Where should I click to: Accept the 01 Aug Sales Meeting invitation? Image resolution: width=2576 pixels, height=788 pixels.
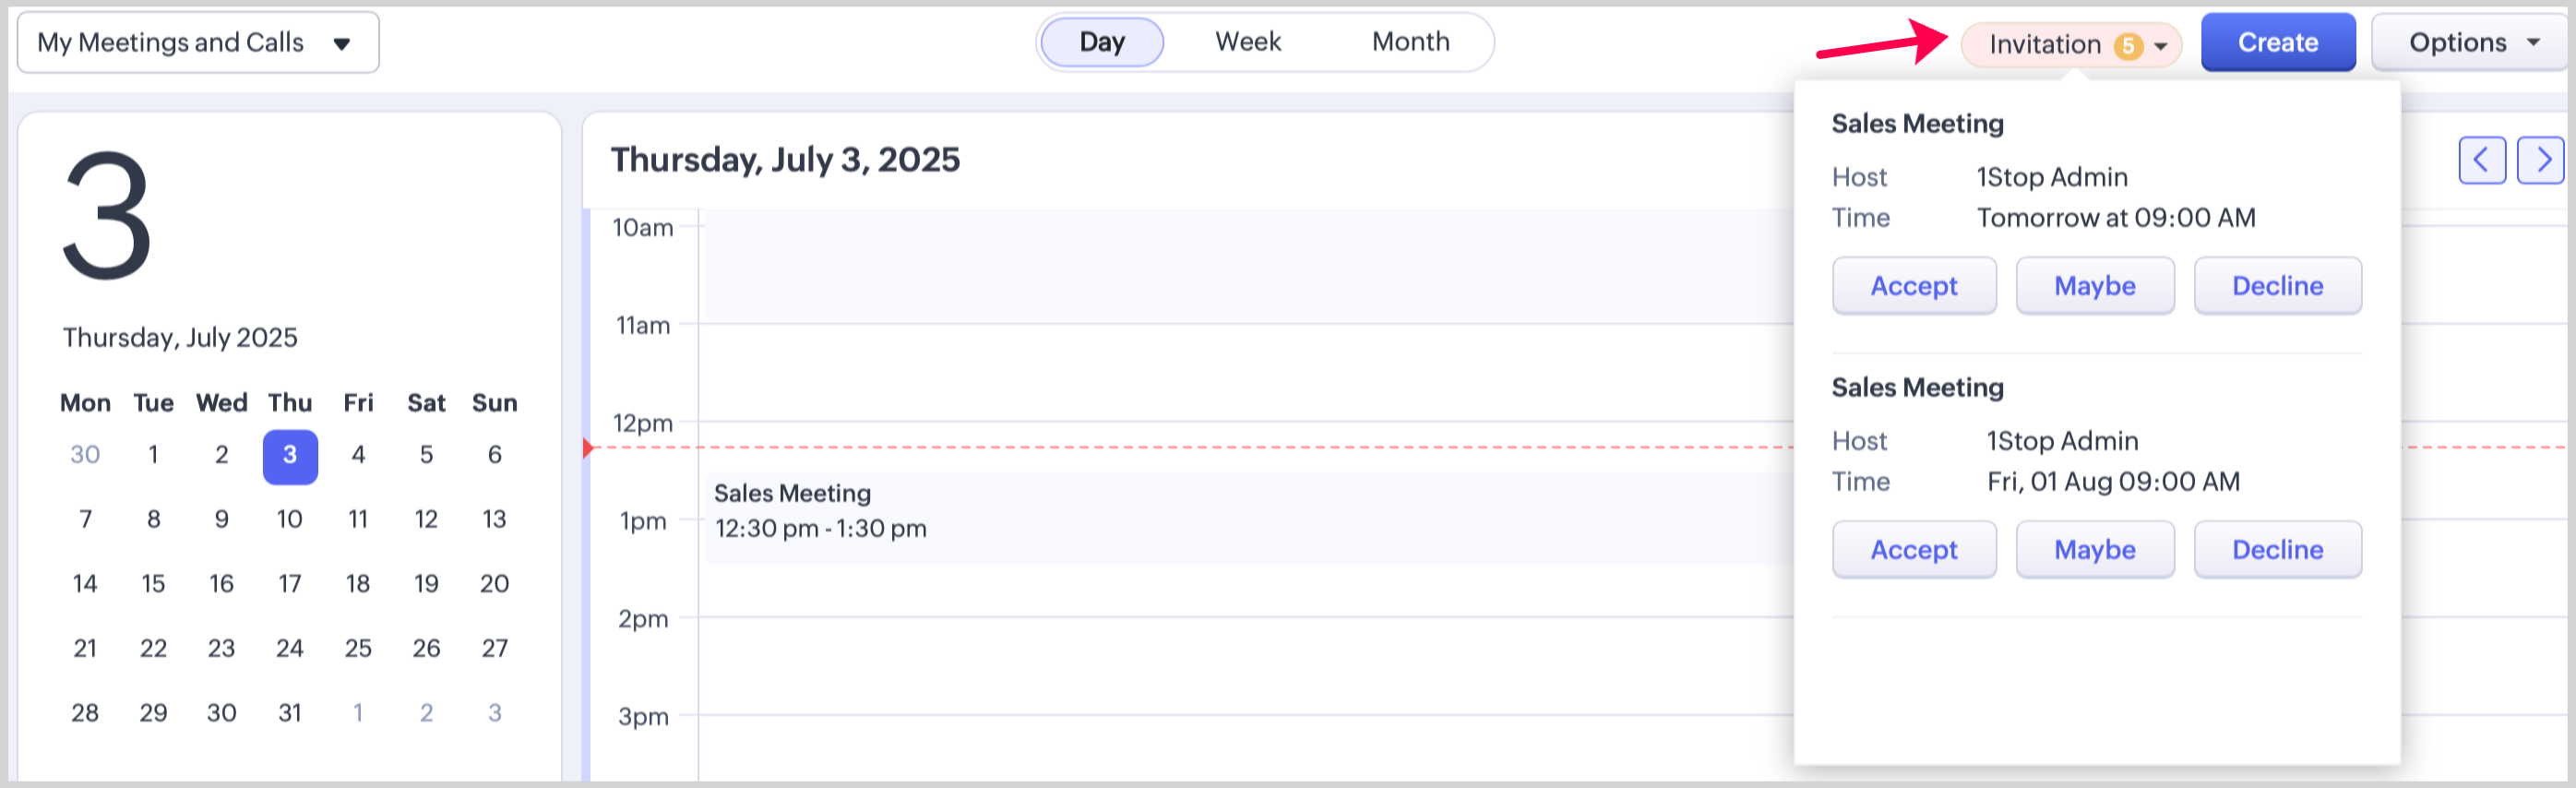click(1913, 550)
